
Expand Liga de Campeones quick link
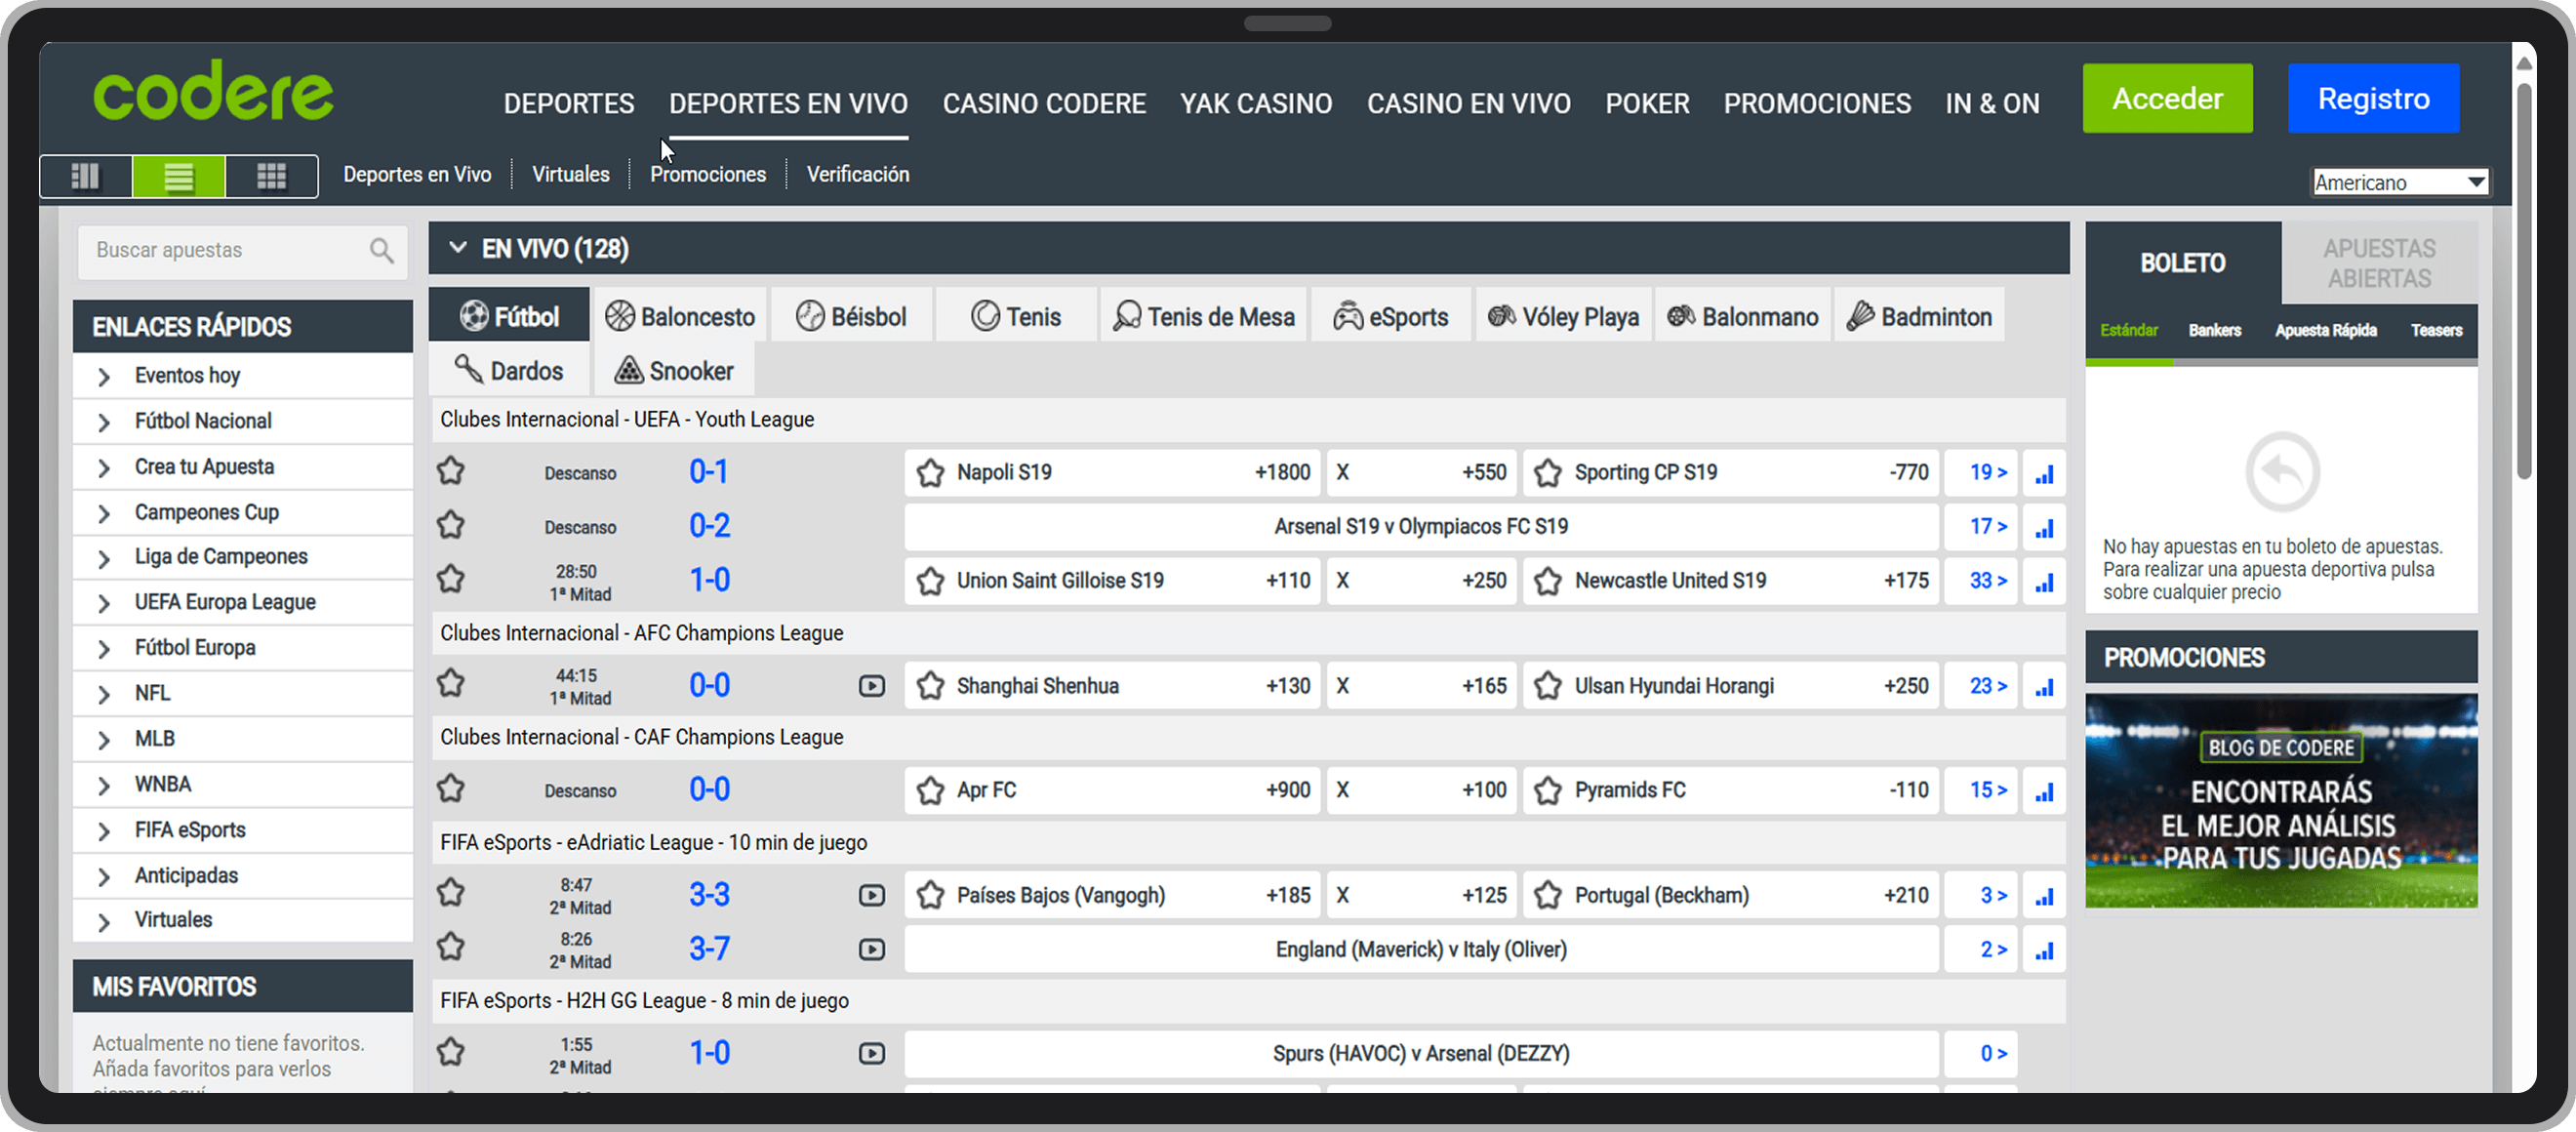pyautogui.click(x=221, y=557)
